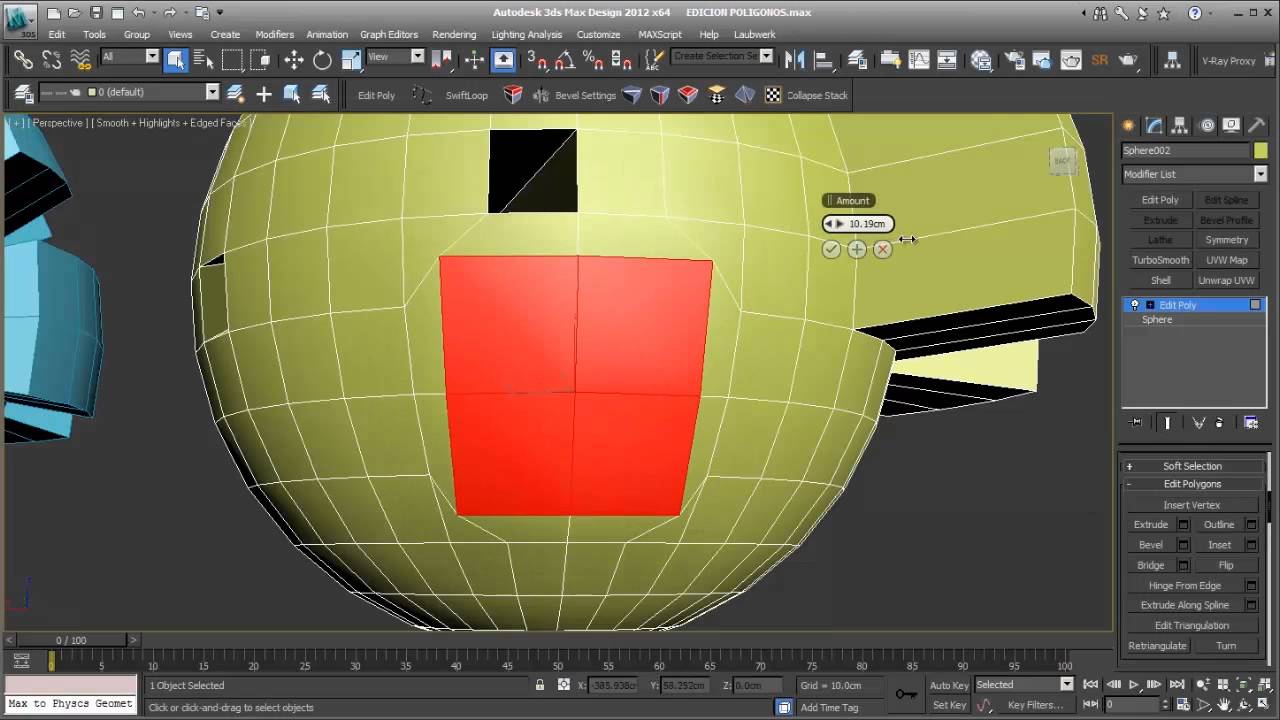
Task: Accept the extrude amount with OK checkmark
Action: click(831, 250)
